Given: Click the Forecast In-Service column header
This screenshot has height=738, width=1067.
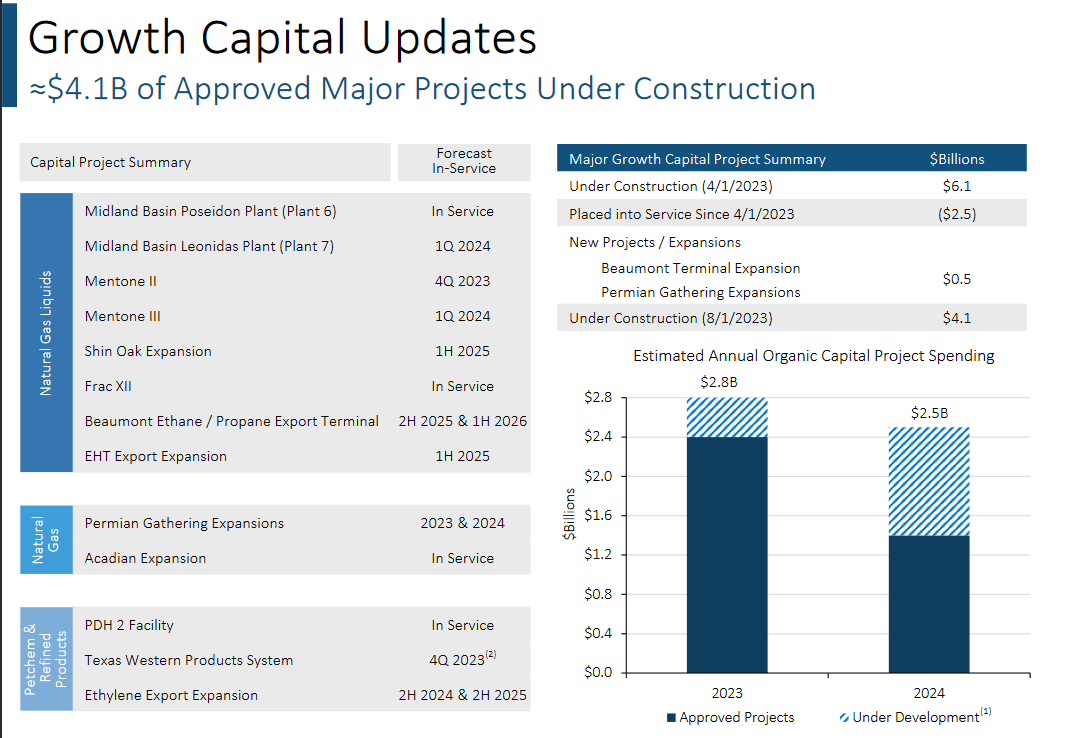Looking at the screenshot, I should 463,162.
